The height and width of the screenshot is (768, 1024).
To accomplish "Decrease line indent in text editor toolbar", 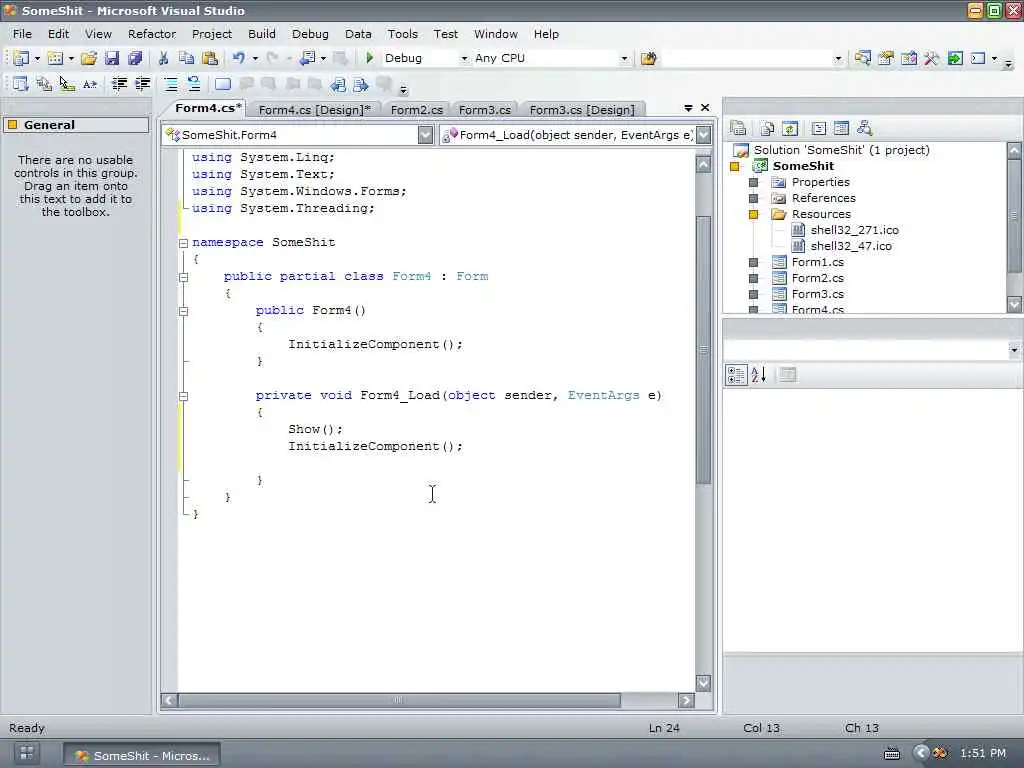I will pos(120,84).
